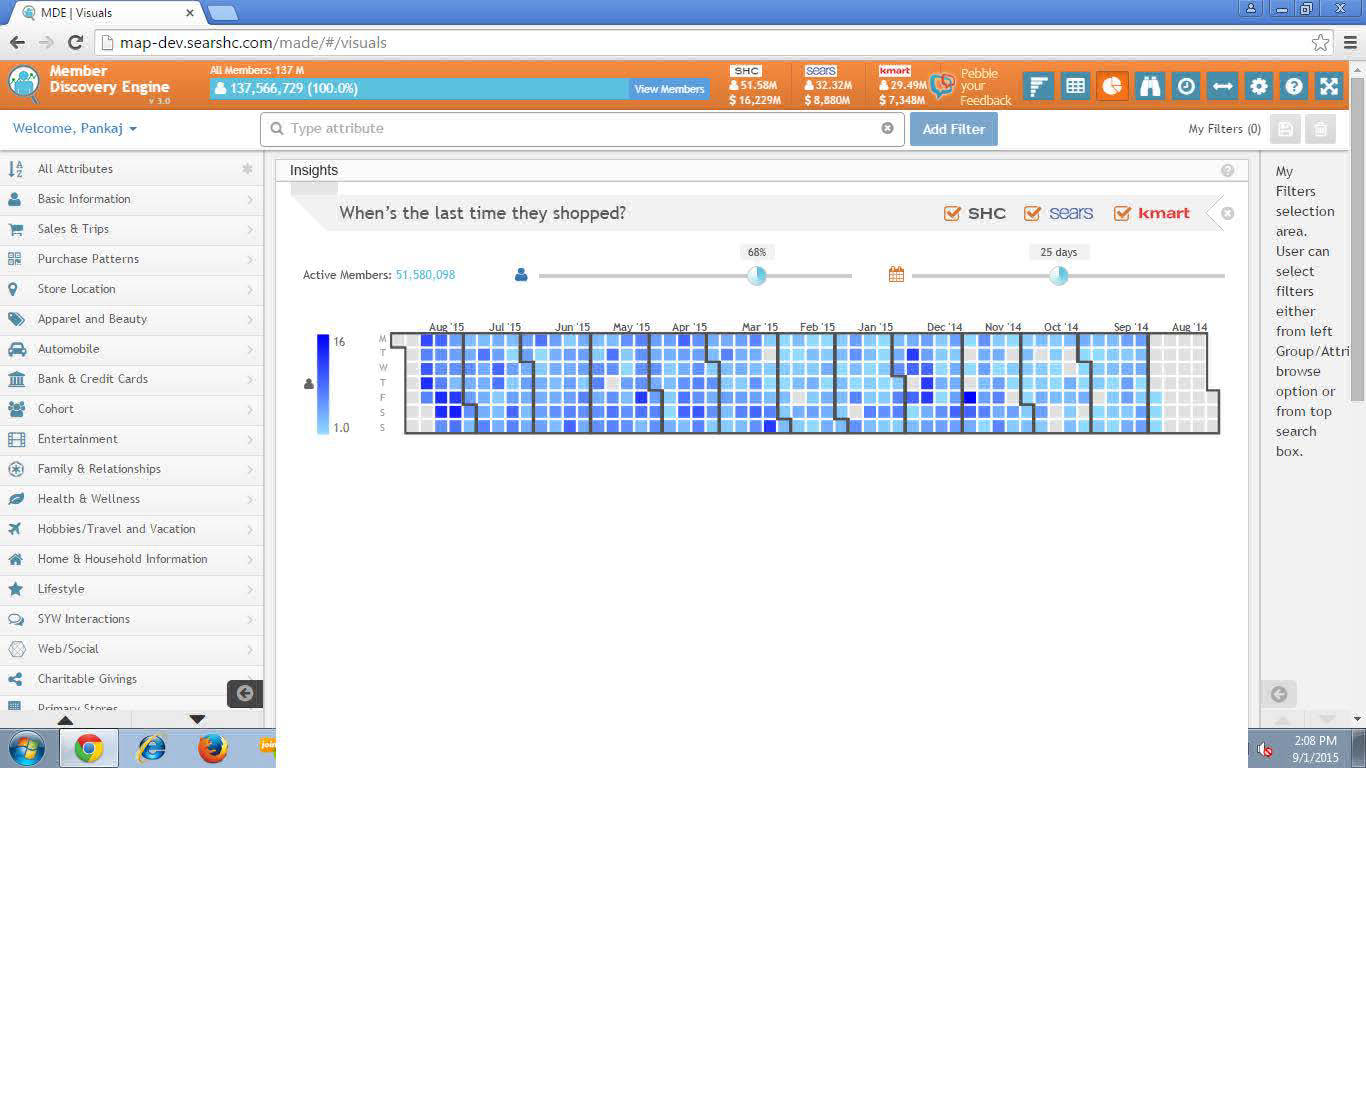Open the help question mark icon

tap(1294, 87)
